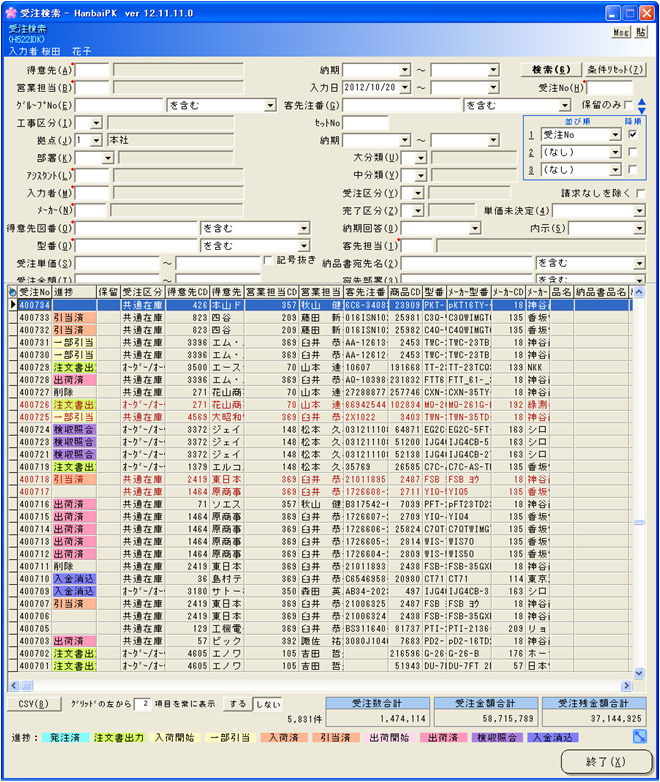Viewport: 660px width, 782px height.
Task: Click the 条件リセット button
Action: [x=616, y=70]
